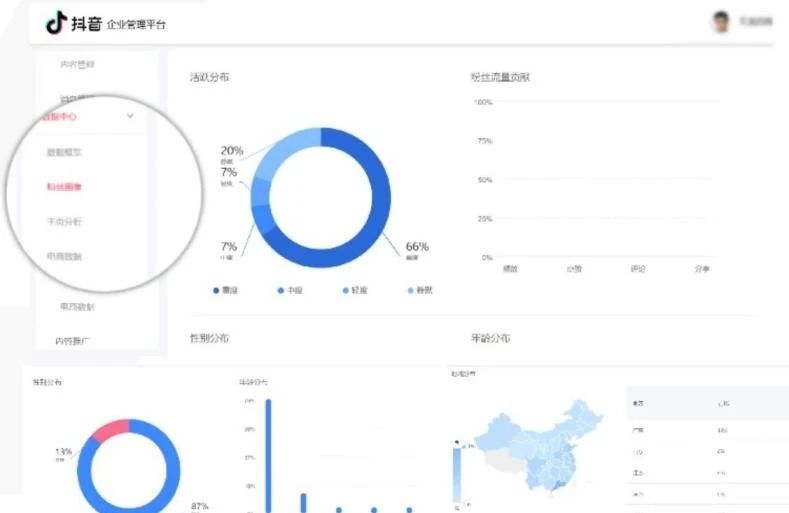789x513 pixels.
Task: Click the 100% y-axis label in traffic chart
Action: [x=483, y=102]
